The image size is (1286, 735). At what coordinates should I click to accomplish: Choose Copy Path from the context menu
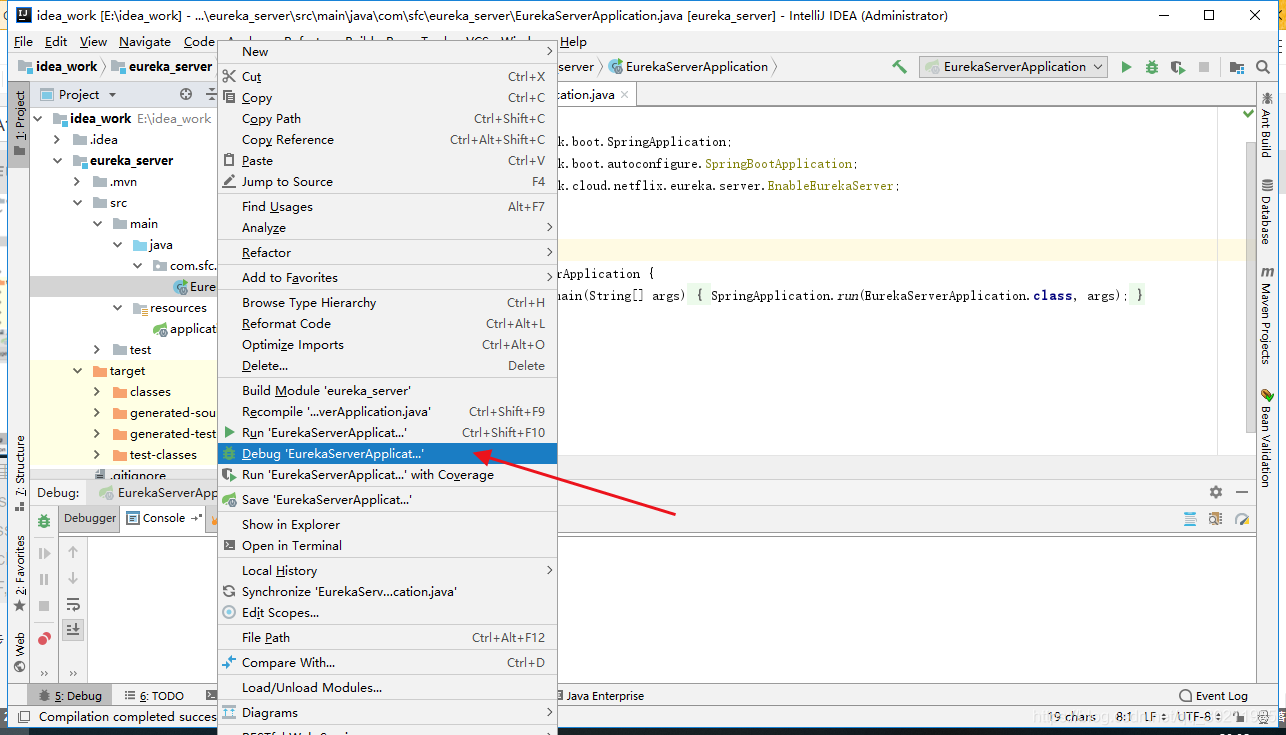pyautogui.click(x=387, y=118)
